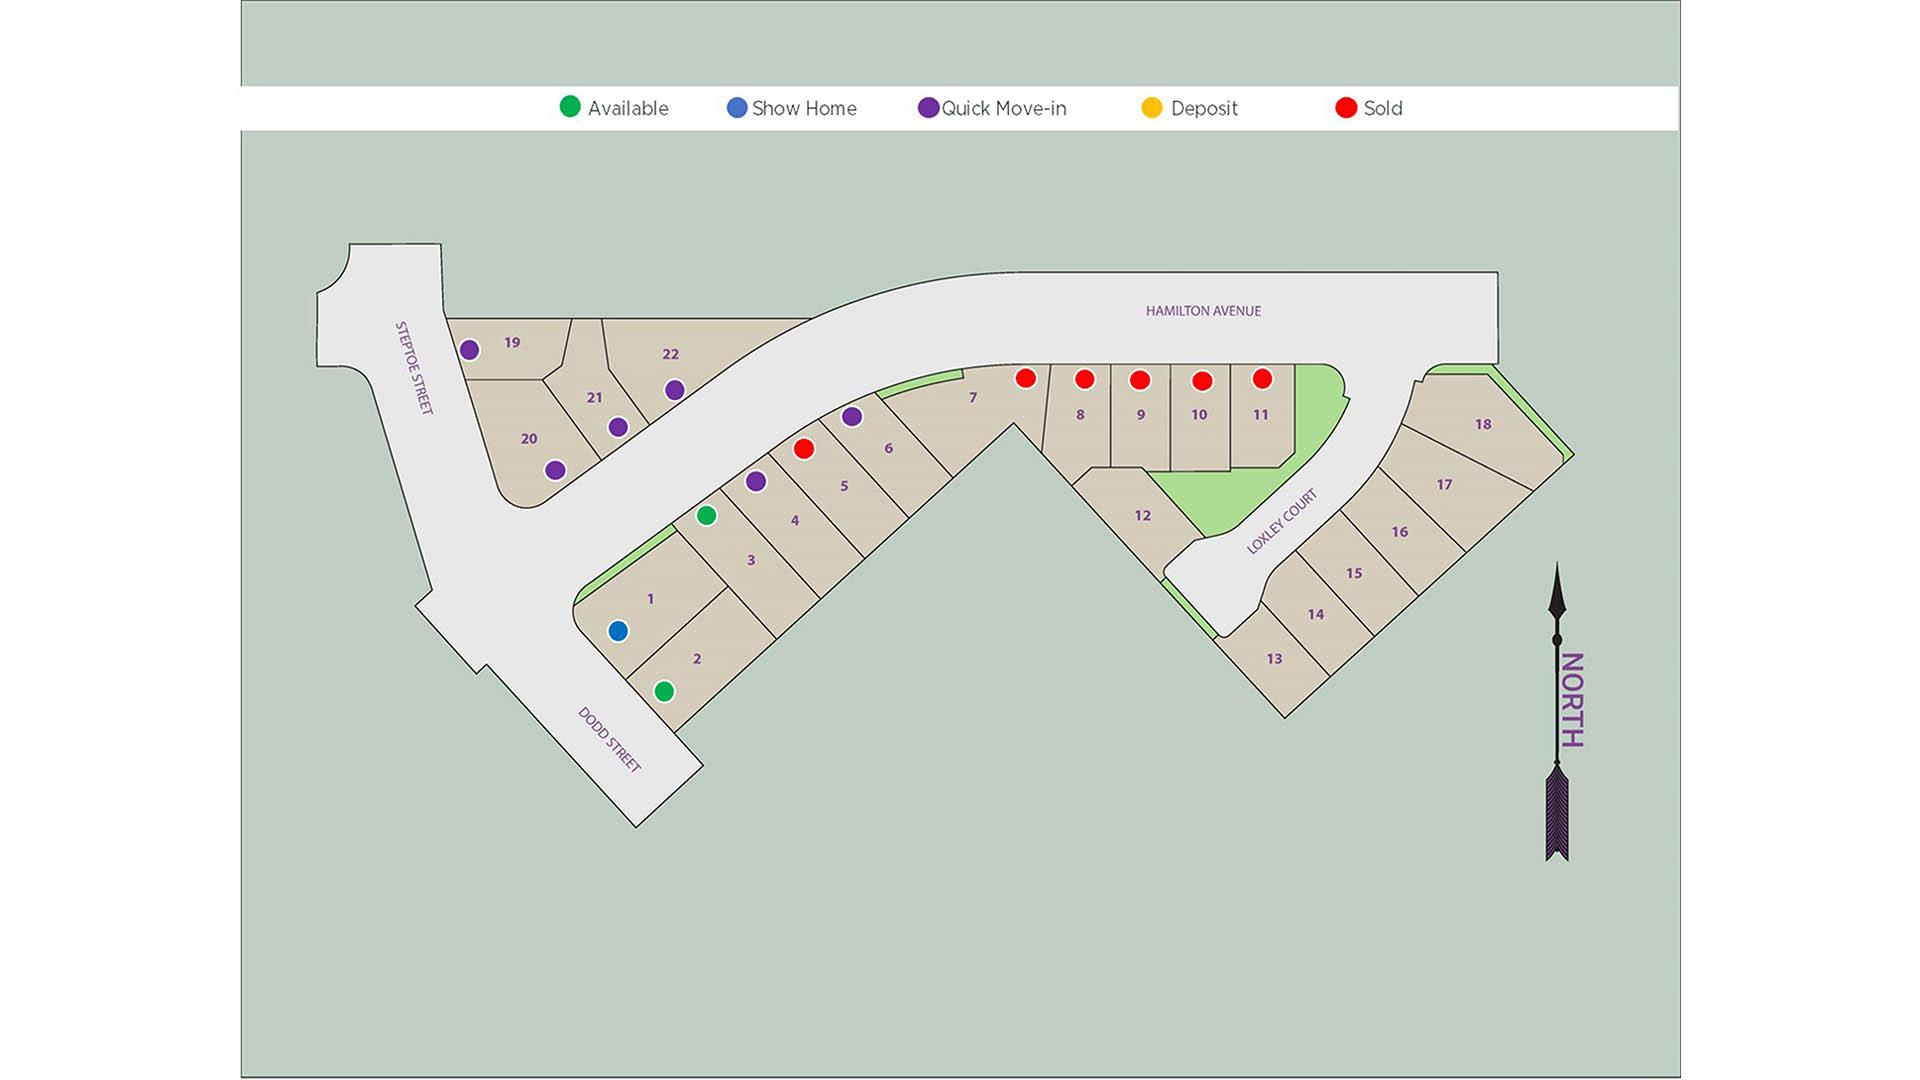1920x1080 pixels.
Task: Select the red sold marker on lot 8
Action: pyautogui.click(x=1084, y=379)
